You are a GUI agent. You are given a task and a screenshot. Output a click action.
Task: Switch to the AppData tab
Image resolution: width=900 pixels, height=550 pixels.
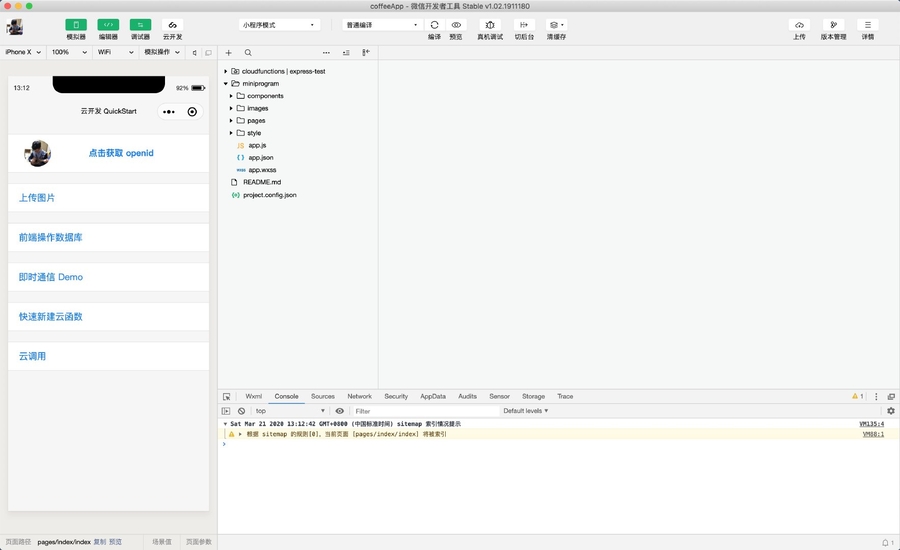click(x=433, y=396)
